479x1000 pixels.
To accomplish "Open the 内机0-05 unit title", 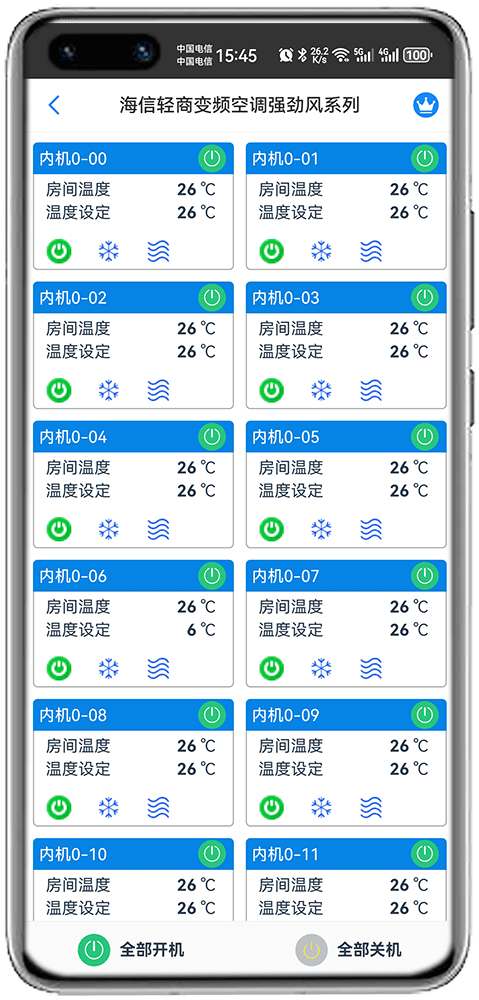I will (286, 437).
